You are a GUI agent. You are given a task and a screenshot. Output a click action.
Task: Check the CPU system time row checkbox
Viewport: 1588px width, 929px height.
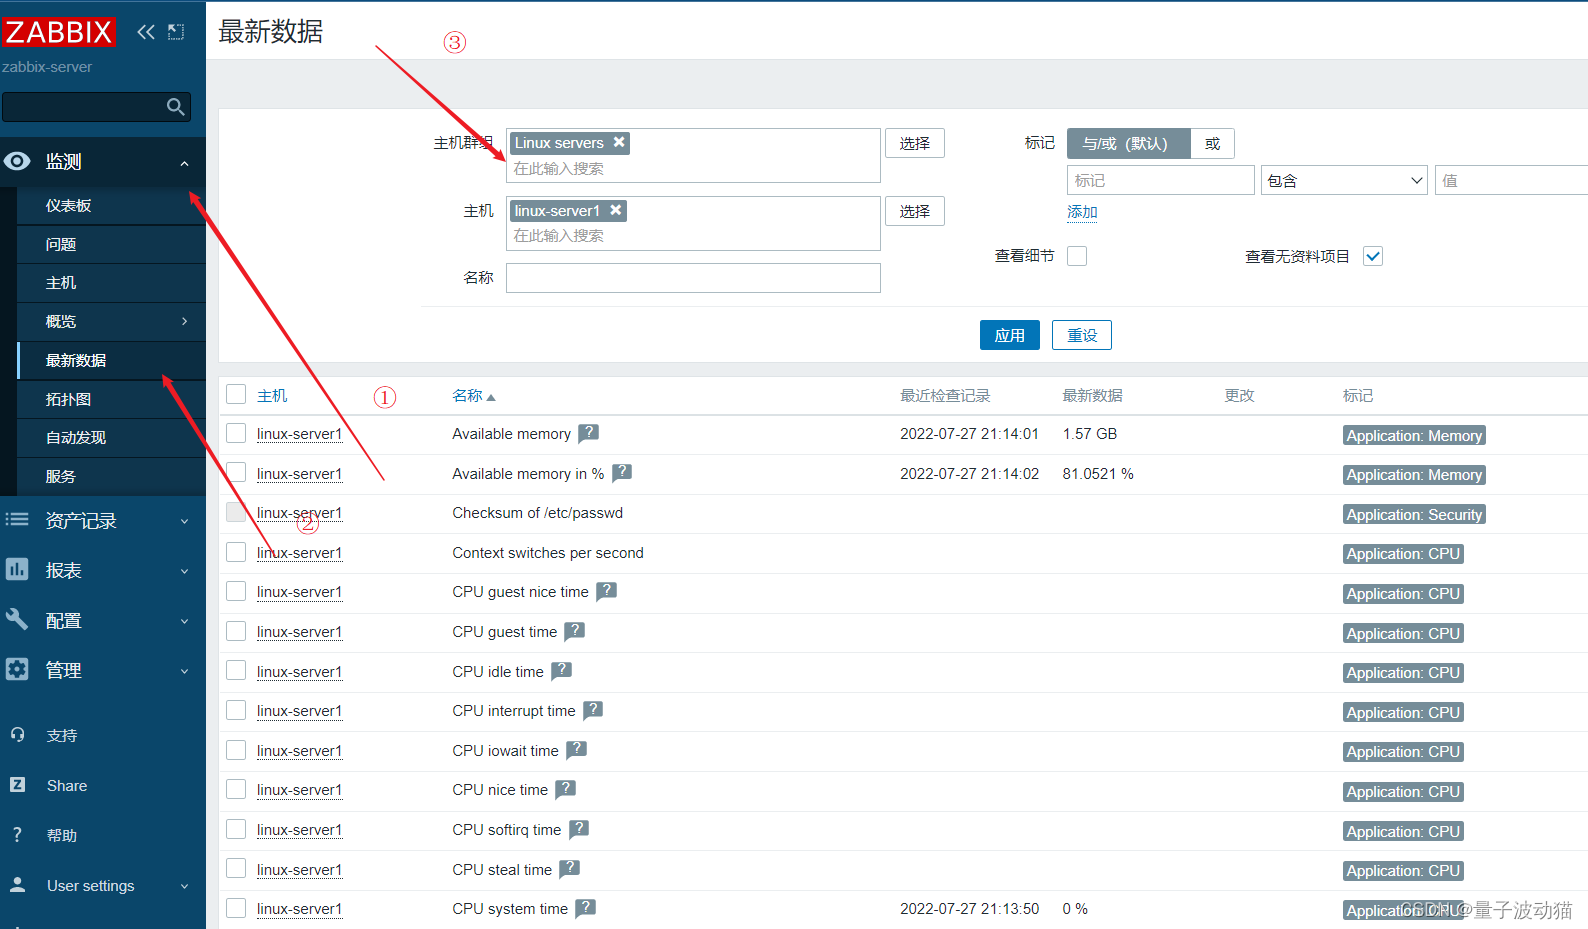tap(236, 908)
